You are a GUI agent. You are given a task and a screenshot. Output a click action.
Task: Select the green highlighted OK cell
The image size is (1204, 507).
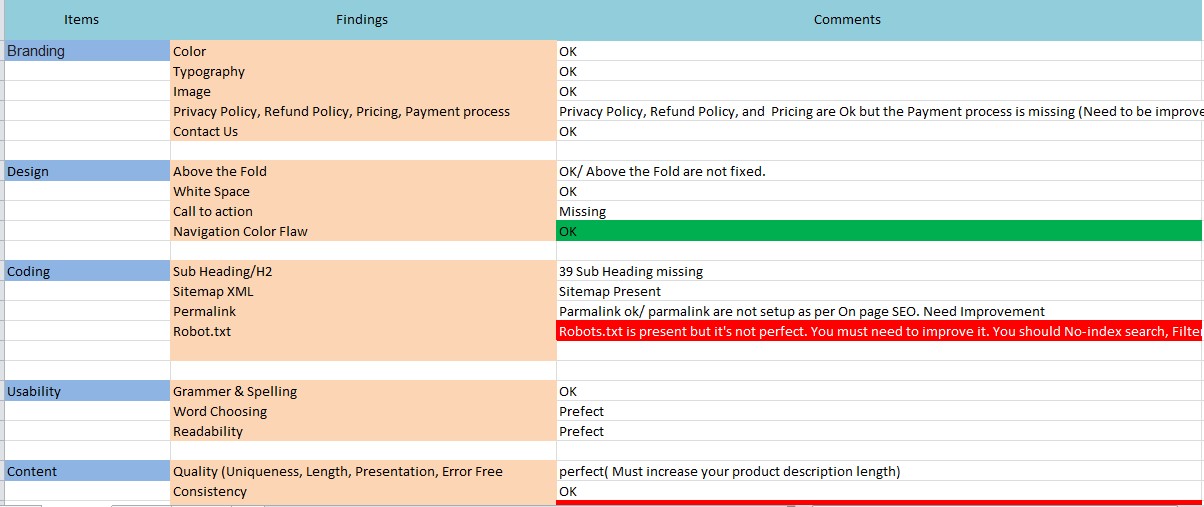click(x=879, y=231)
